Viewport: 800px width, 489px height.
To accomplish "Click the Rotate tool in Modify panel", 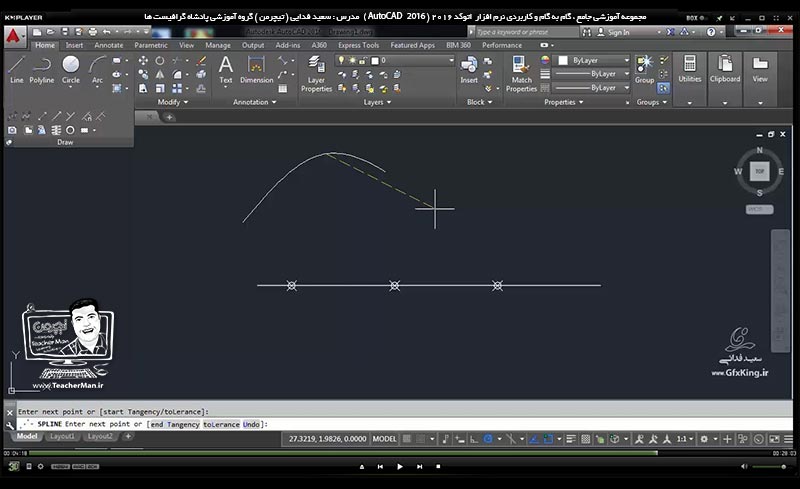I will 160,61.
